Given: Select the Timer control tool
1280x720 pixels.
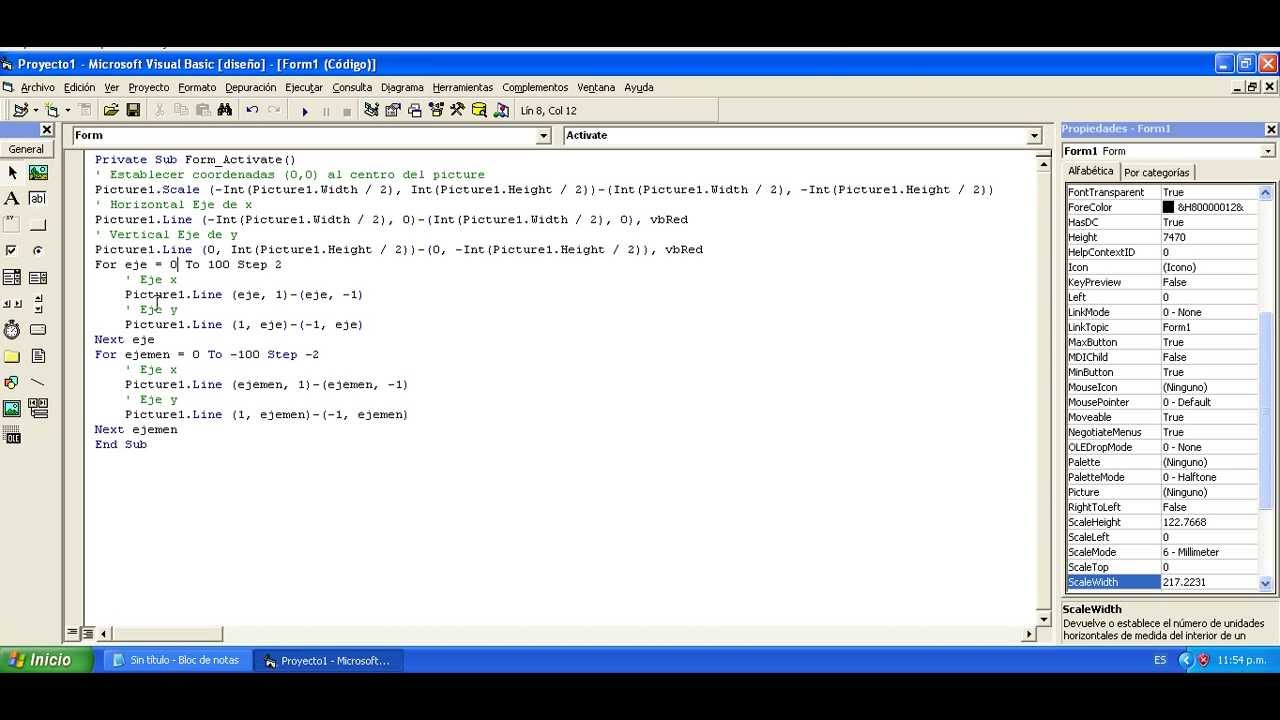Looking at the screenshot, I should 12,330.
